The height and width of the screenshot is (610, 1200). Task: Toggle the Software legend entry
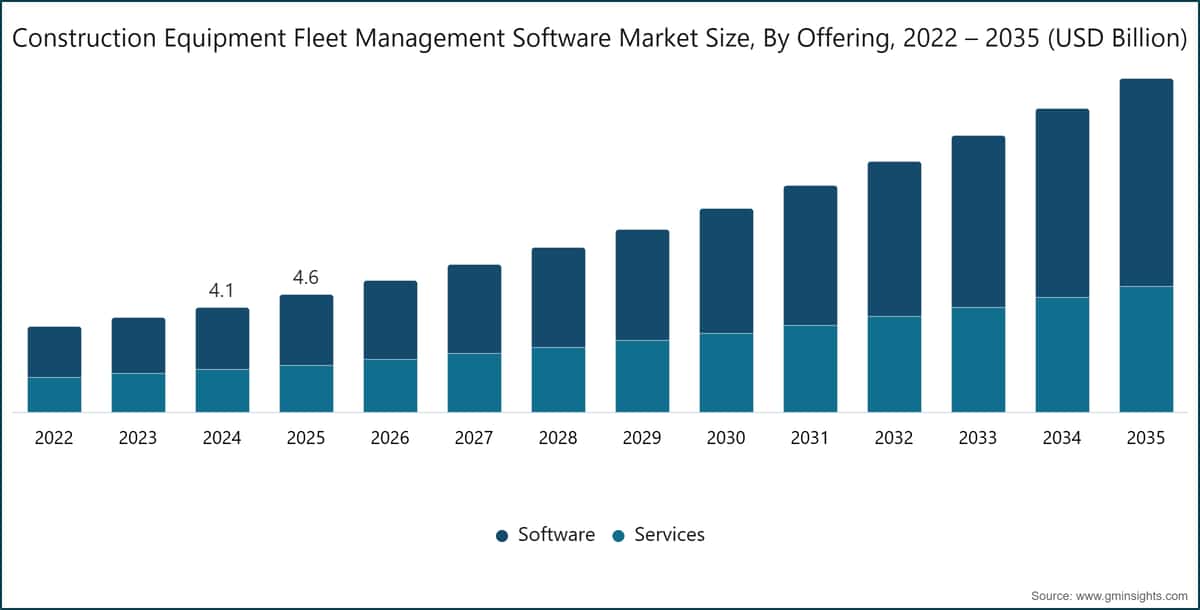click(x=545, y=535)
